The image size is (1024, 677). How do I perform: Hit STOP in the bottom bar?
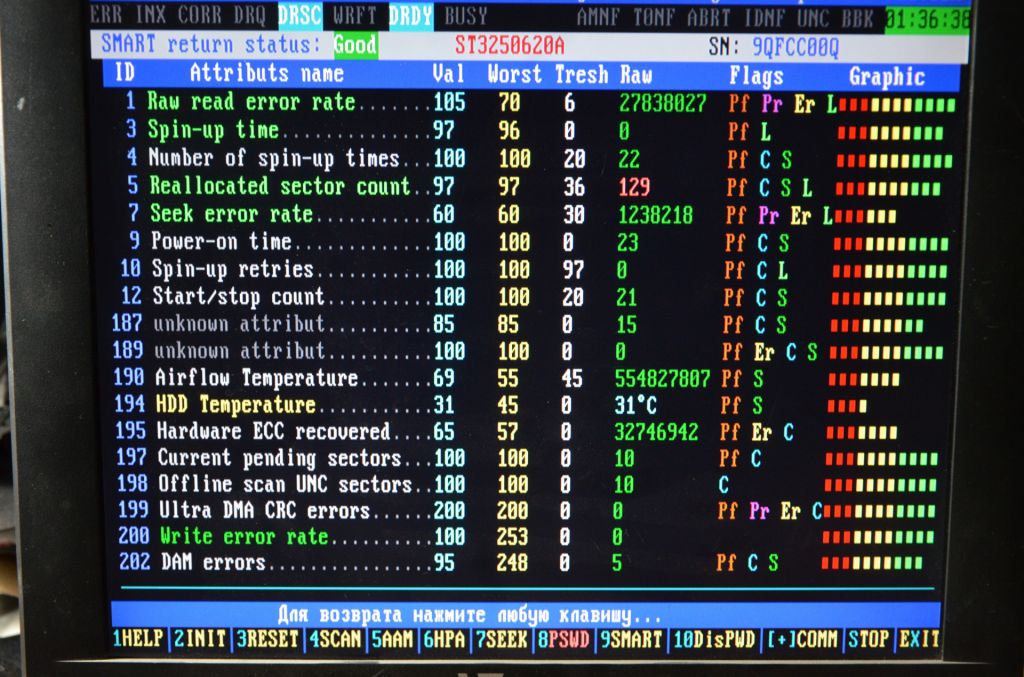[x=868, y=639]
